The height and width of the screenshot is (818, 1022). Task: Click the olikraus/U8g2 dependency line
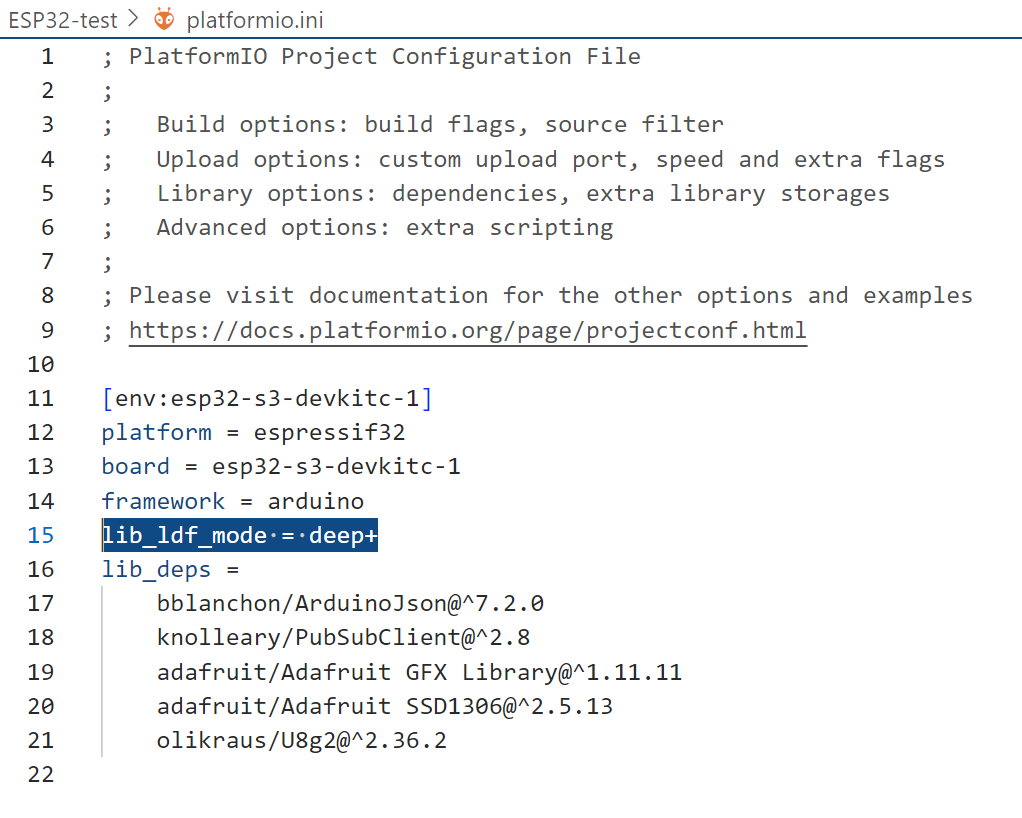pyautogui.click(x=302, y=740)
